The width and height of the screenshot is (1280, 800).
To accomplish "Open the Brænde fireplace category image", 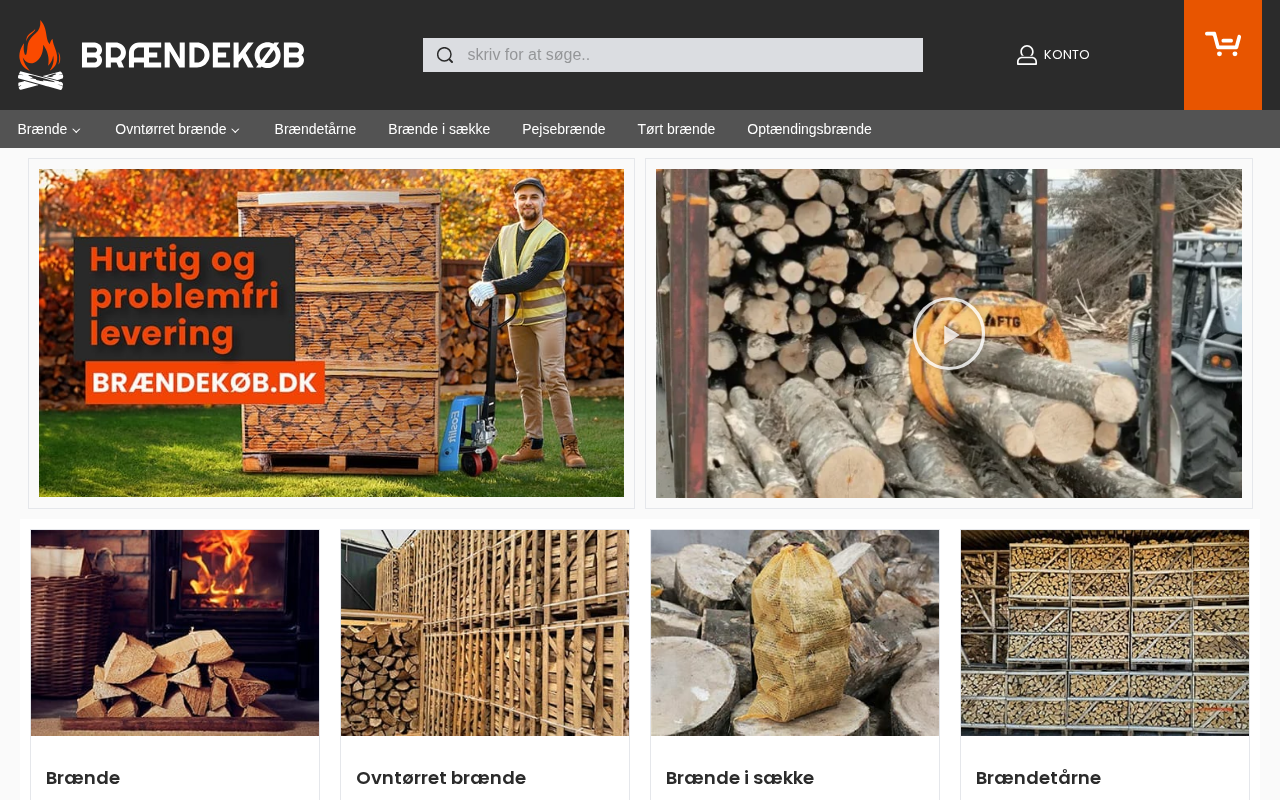I will [x=175, y=633].
